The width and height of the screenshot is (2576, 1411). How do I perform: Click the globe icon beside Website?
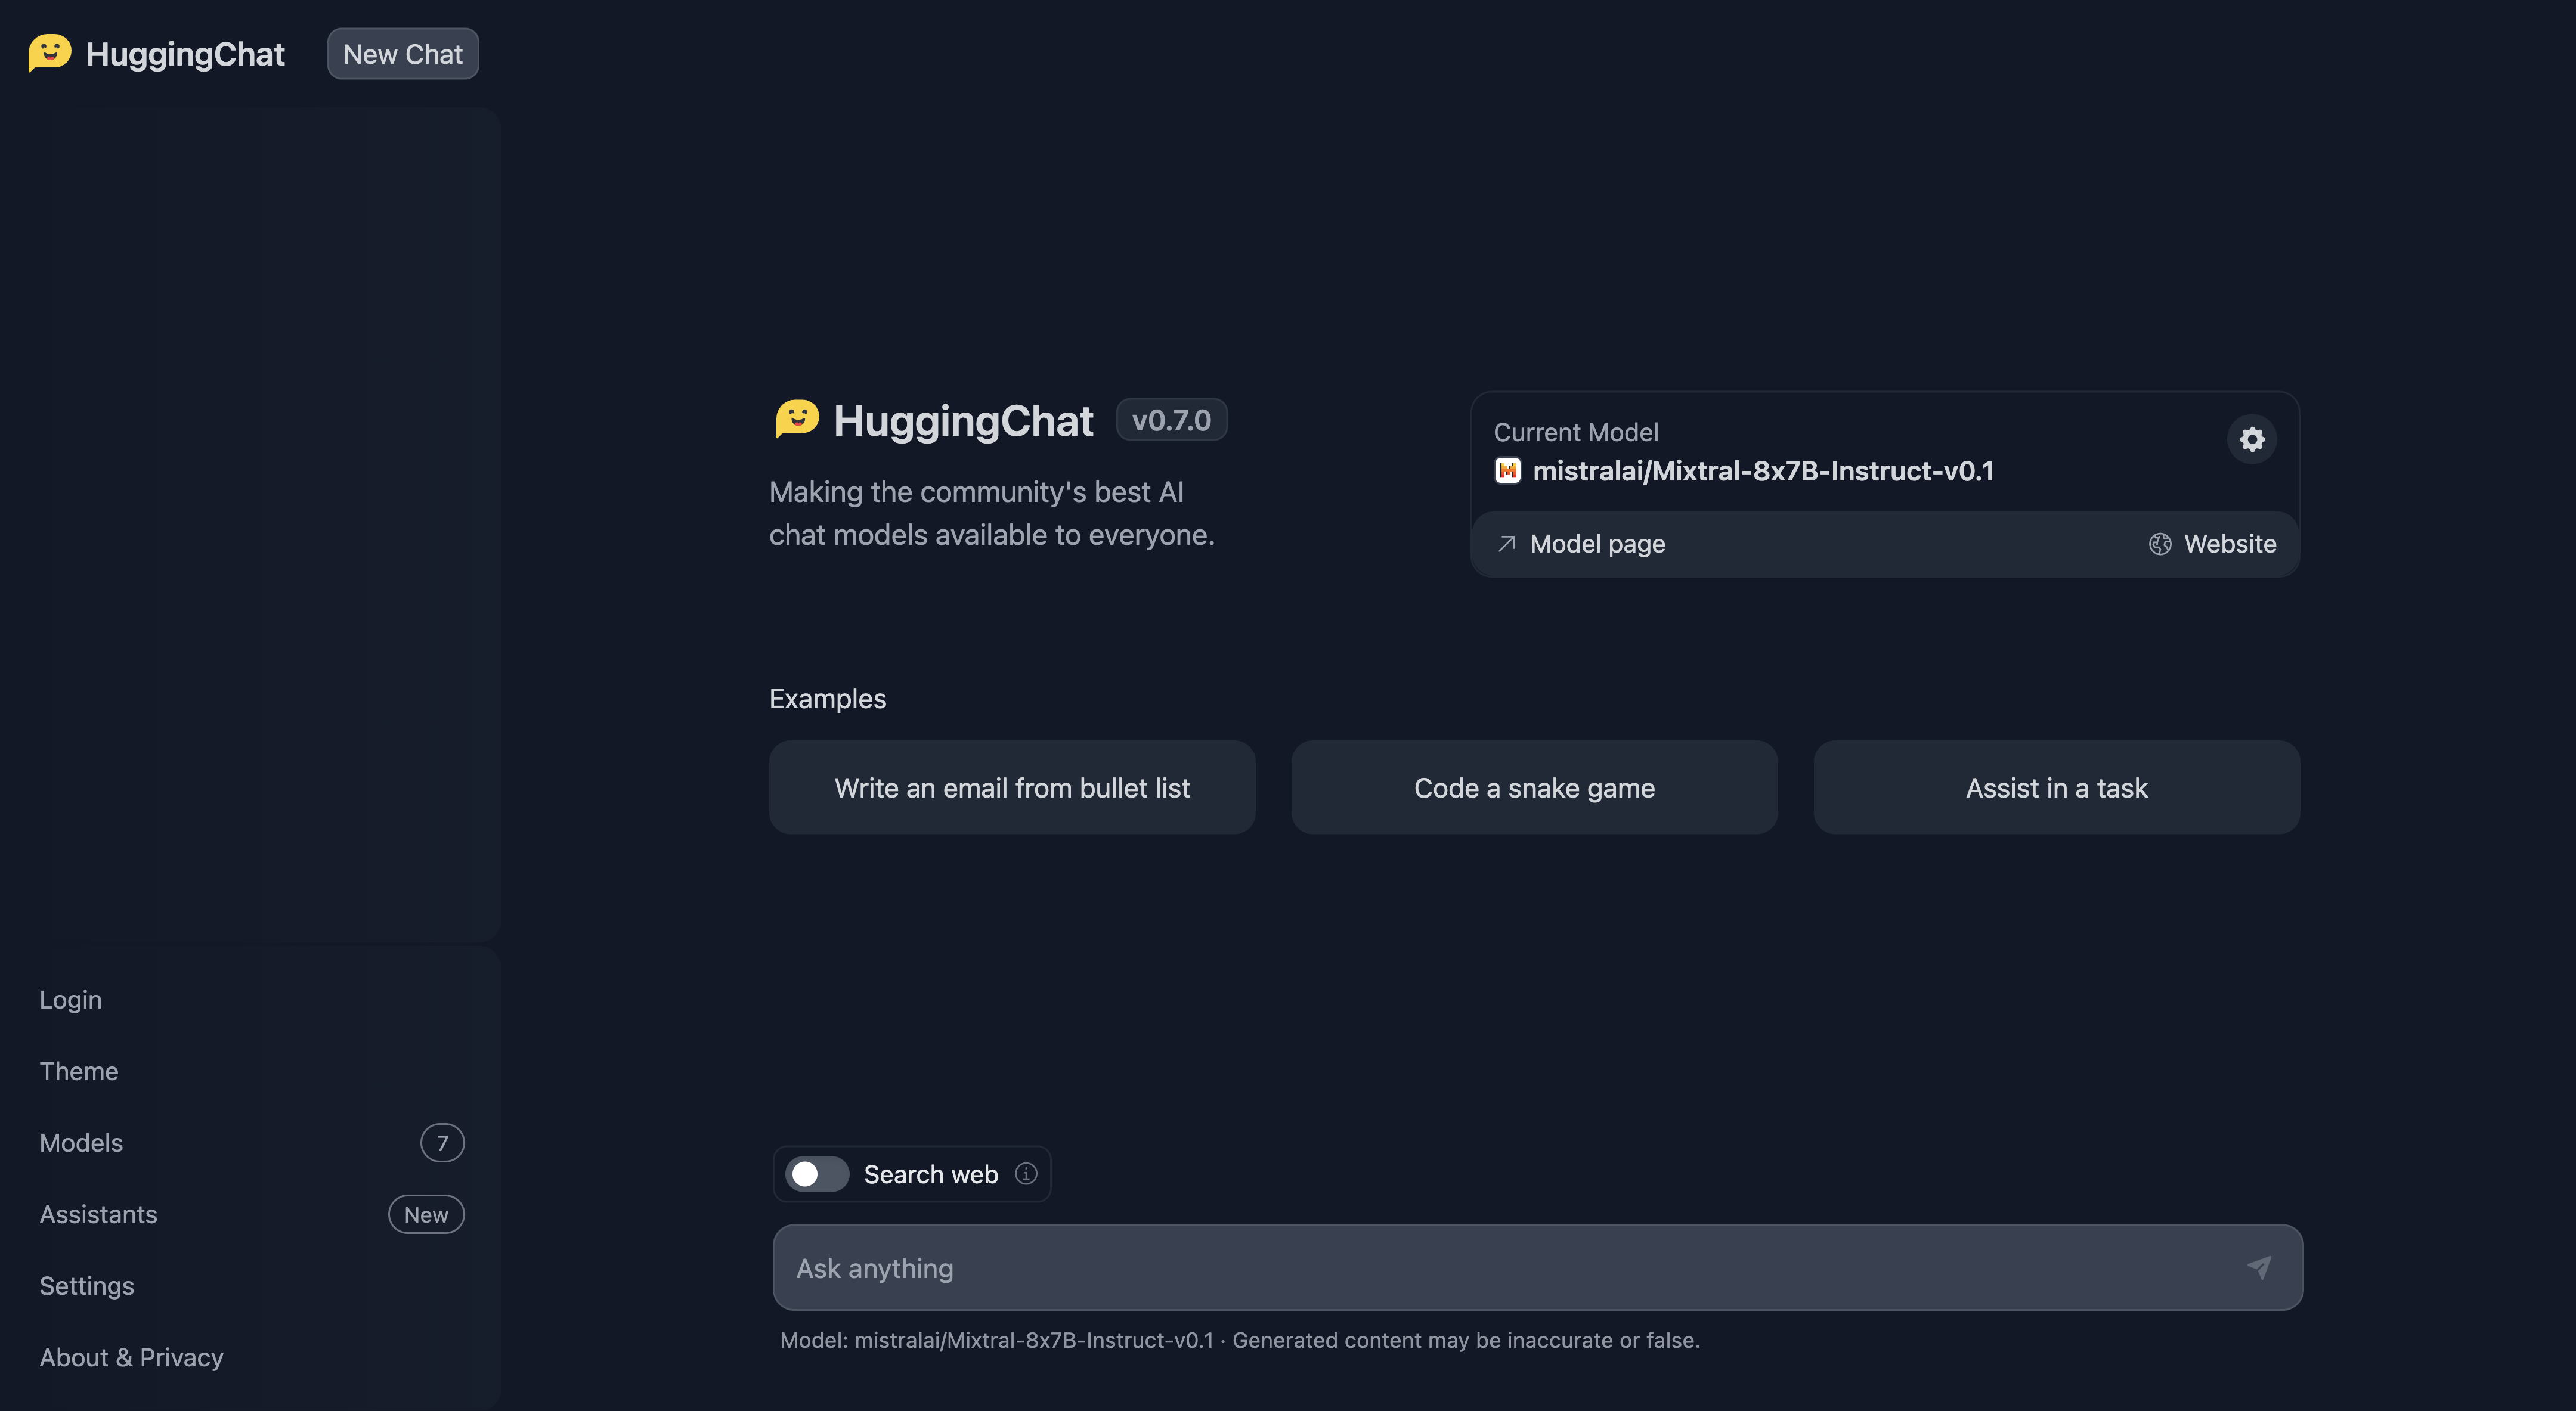click(2160, 544)
